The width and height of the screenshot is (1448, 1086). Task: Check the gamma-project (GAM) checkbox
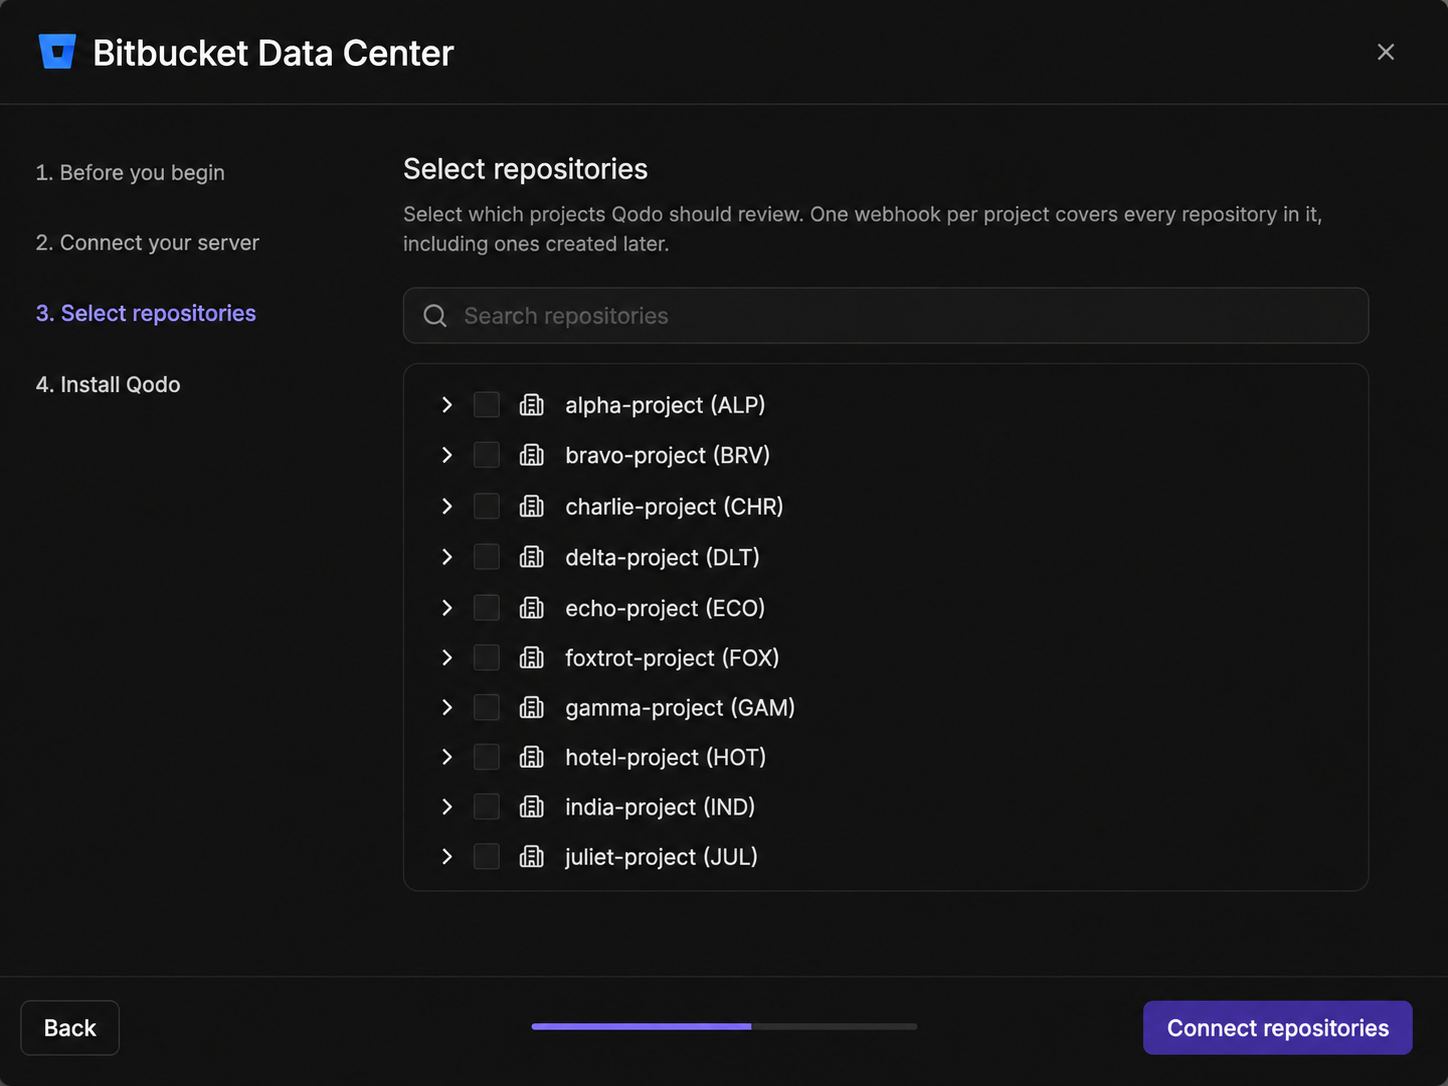(487, 708)
